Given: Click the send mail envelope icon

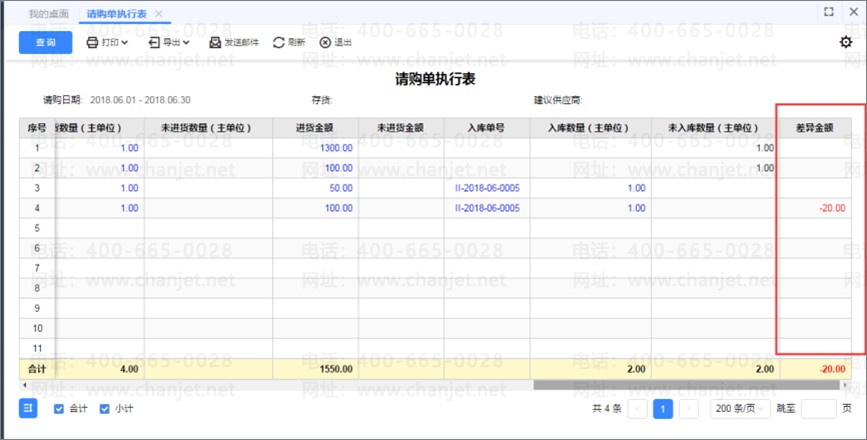Looking at the screenshot, I should 215,43.
